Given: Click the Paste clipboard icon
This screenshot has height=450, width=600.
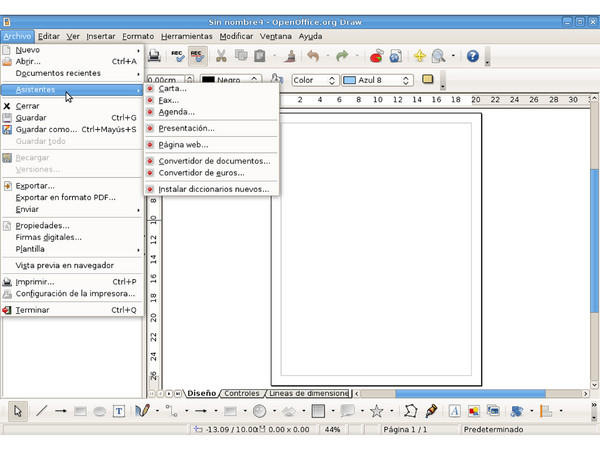Looking at the screenshot, I should pos(260,56).
